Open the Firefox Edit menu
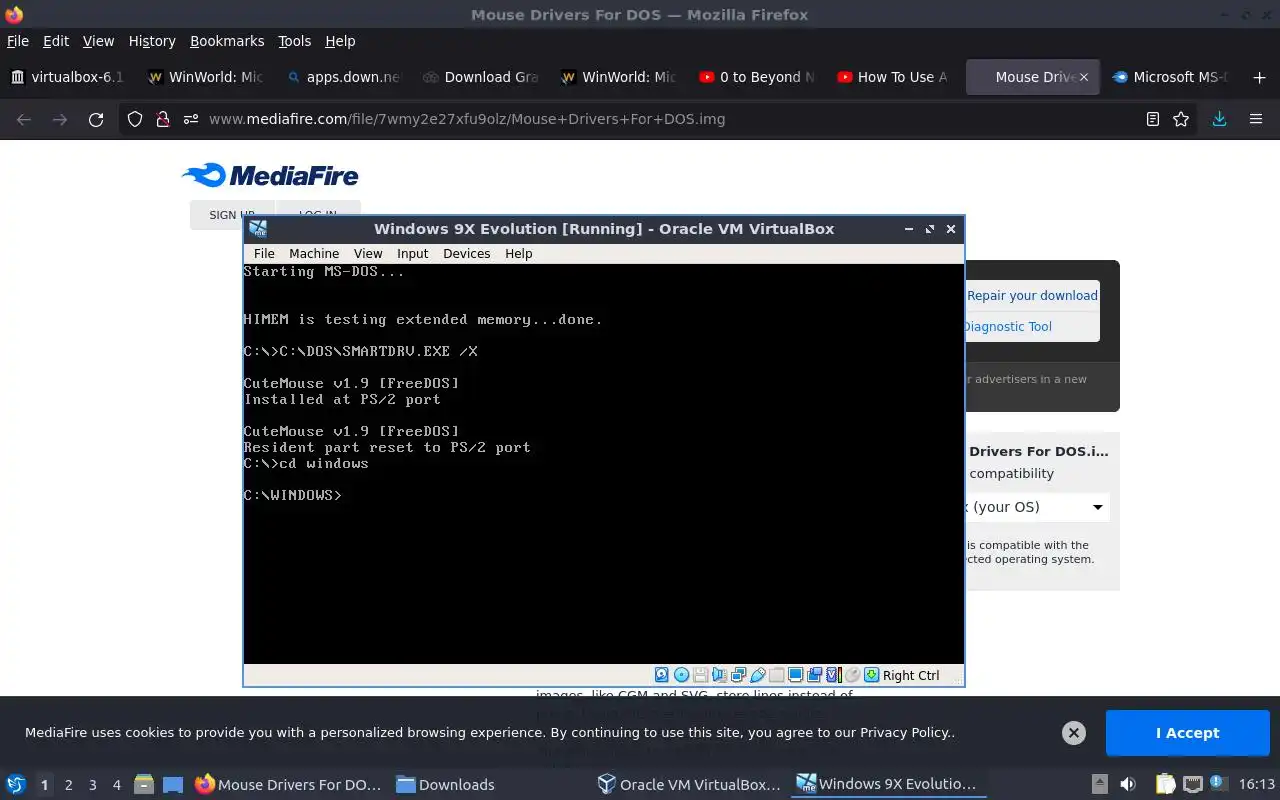The image size is (1280, 800). tap(56, 41)
